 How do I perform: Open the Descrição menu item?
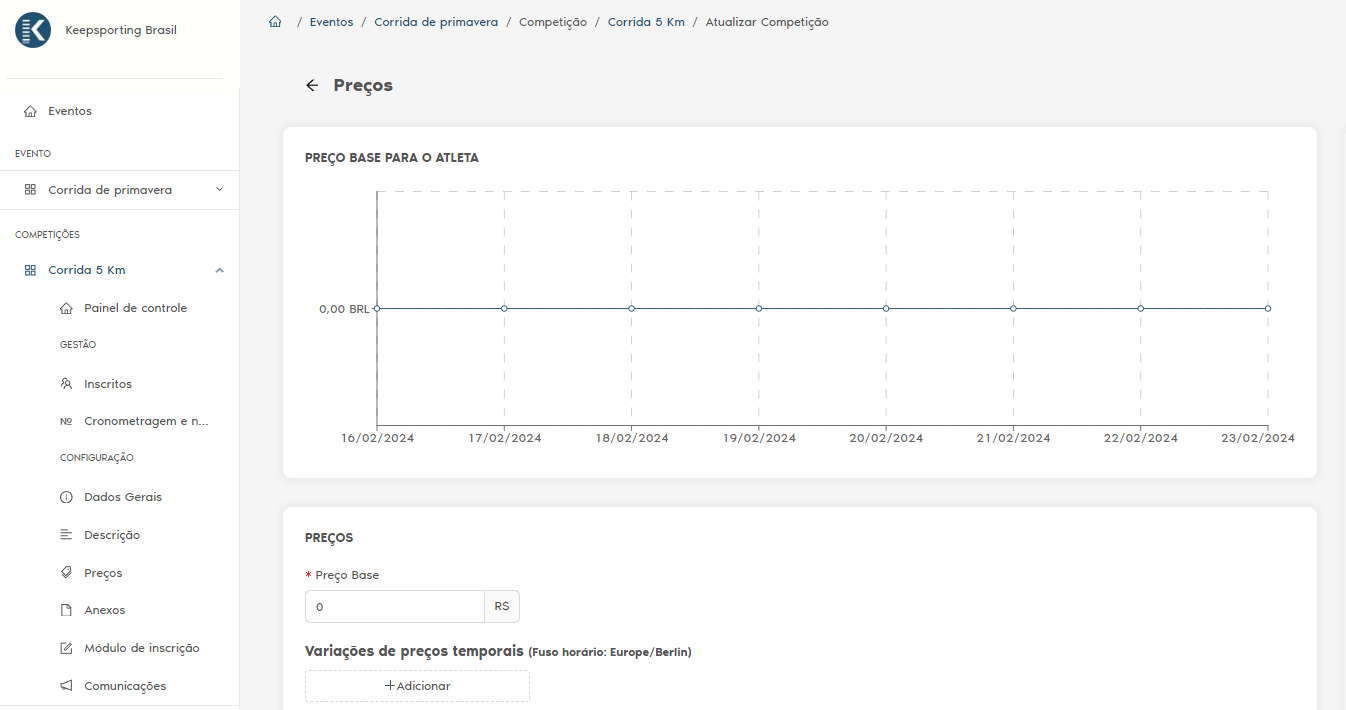[111, 535]
